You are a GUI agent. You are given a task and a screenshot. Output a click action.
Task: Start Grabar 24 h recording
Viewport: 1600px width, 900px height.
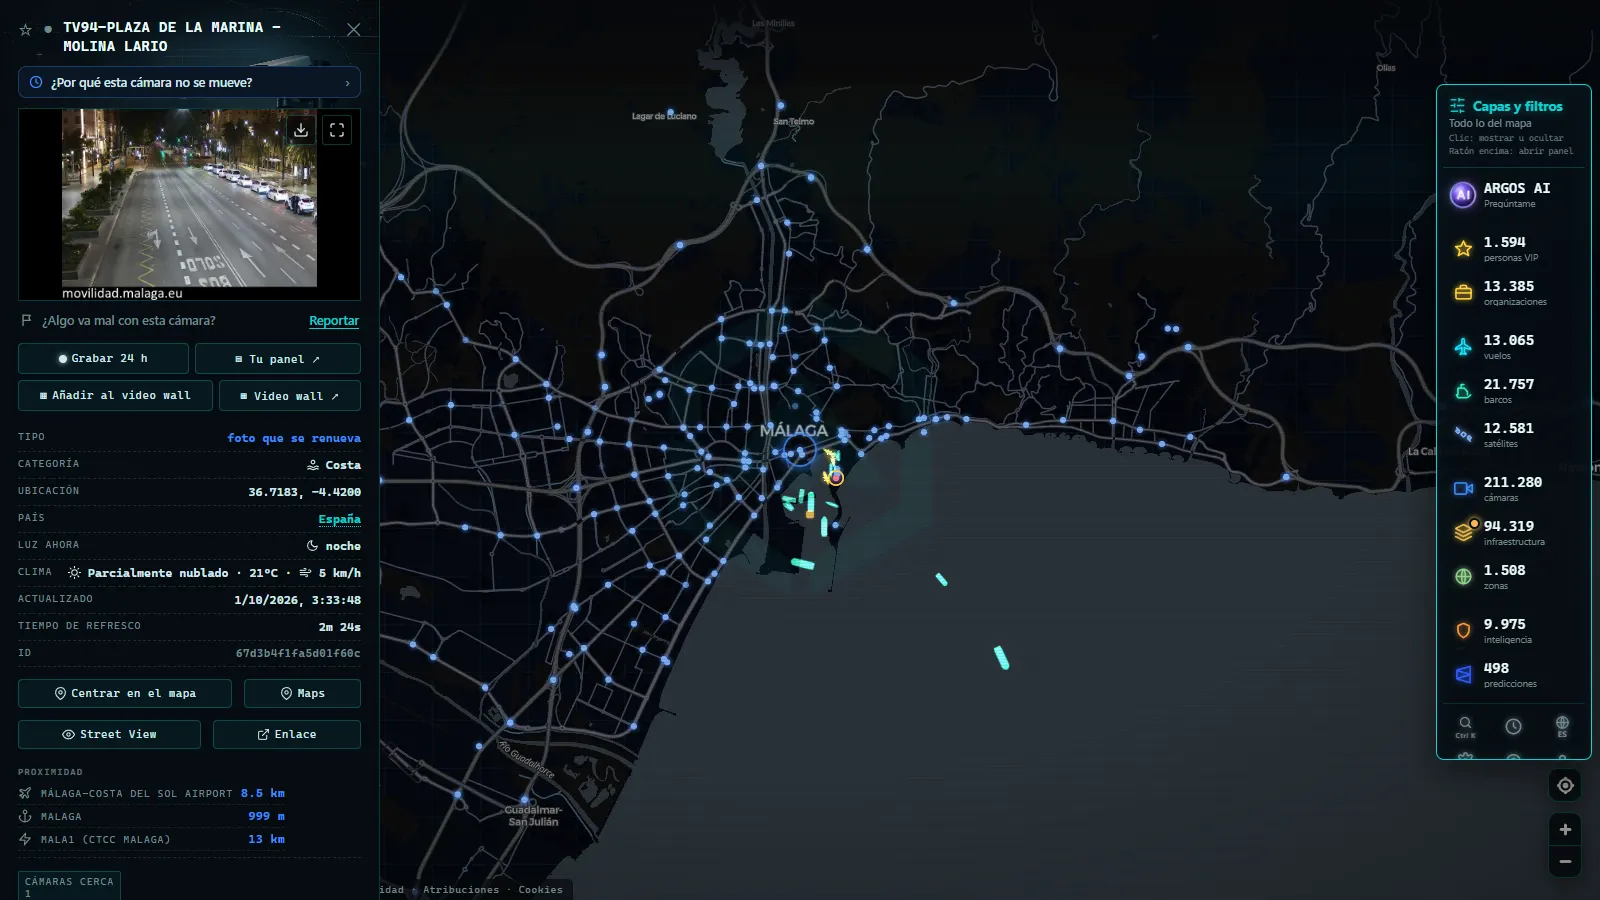click(x=103, y=358)
